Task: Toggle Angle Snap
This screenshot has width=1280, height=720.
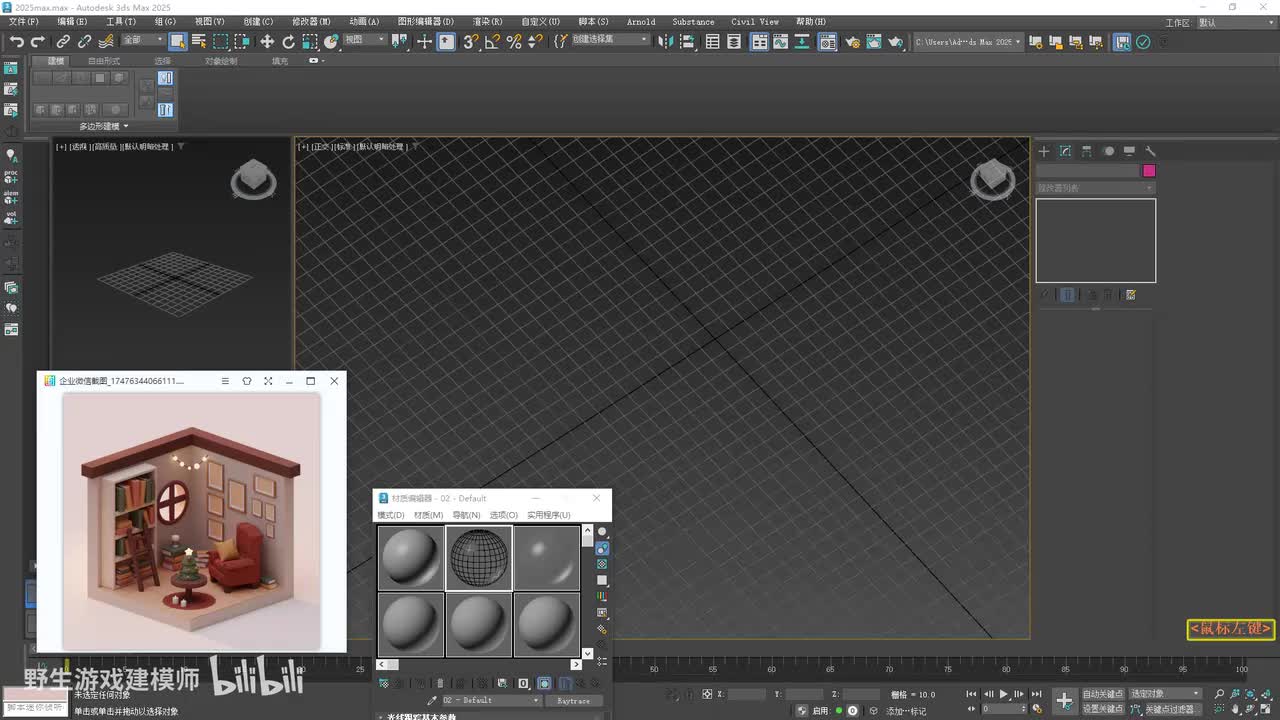Action: (x=492, y=42)
